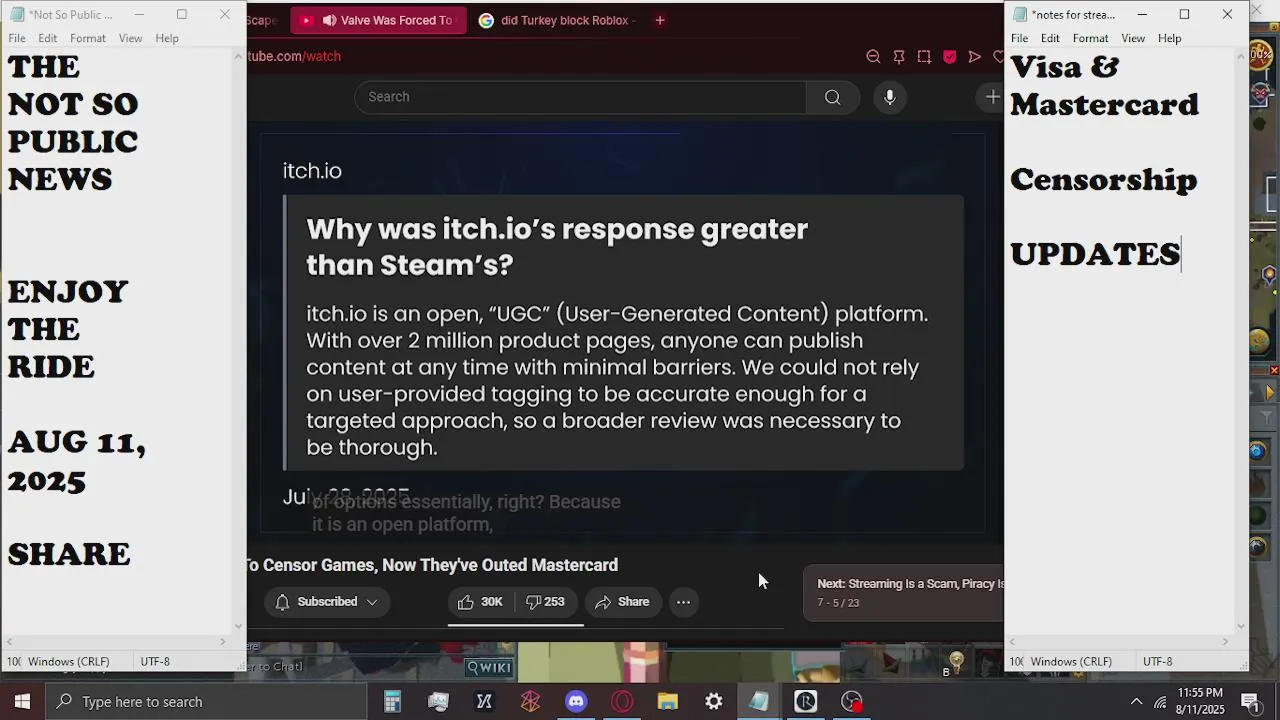Click video title 'To Censor Games, Now They've Outed Mastercard'
This screenshot has height=720, width=1280.
(x=432, y=565)
